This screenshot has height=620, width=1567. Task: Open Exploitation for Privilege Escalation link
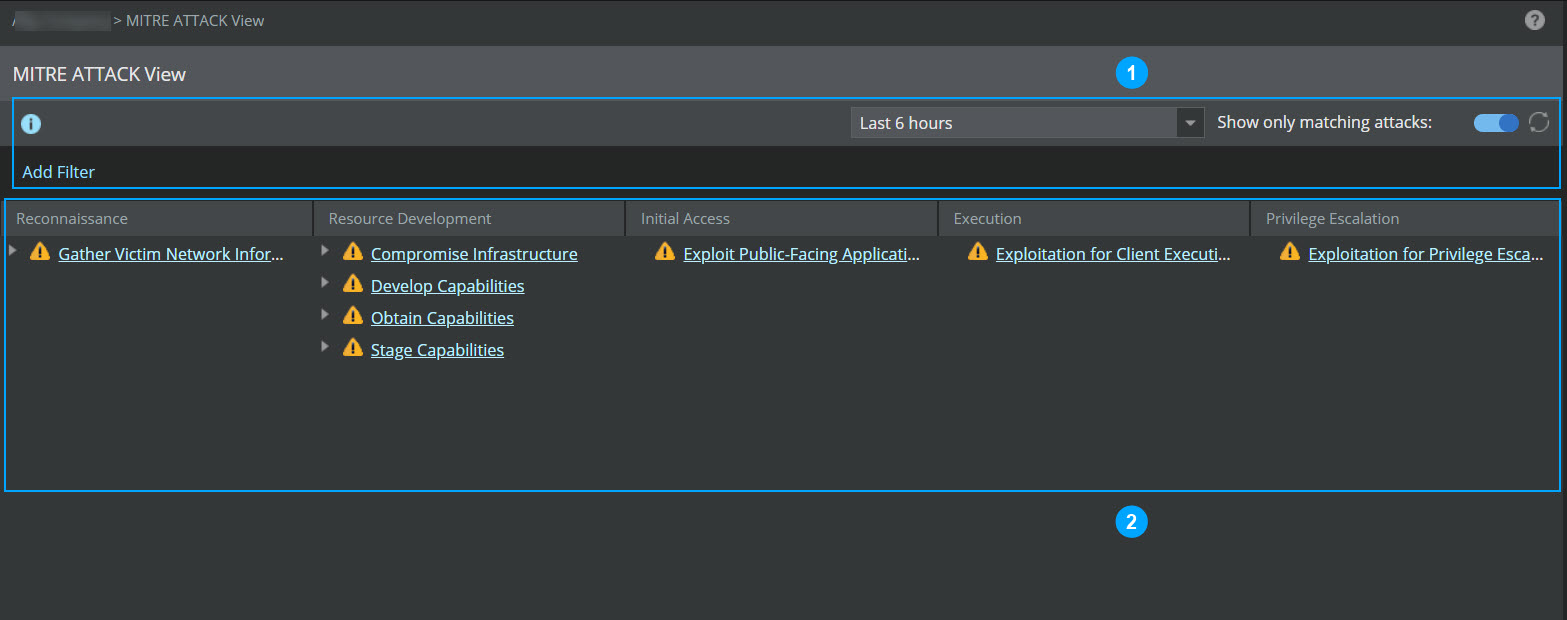pos(1426,254)
